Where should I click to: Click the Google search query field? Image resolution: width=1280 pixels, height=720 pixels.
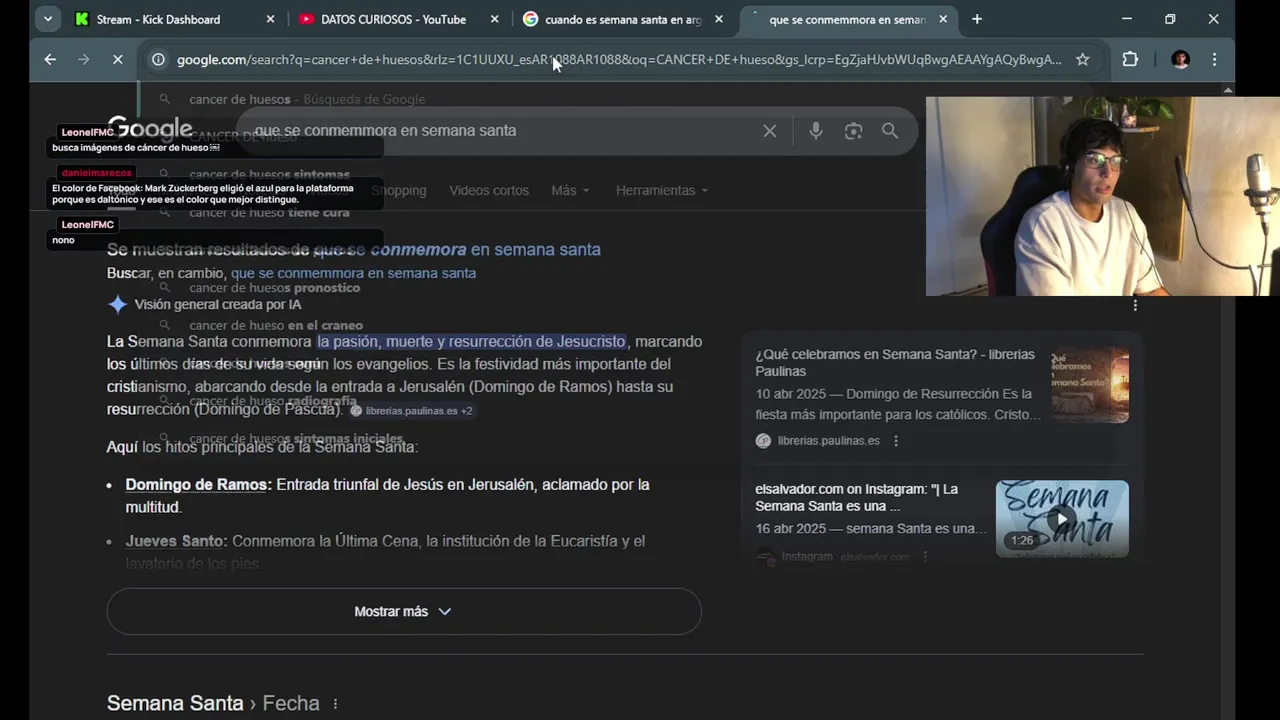pos(500,131)
